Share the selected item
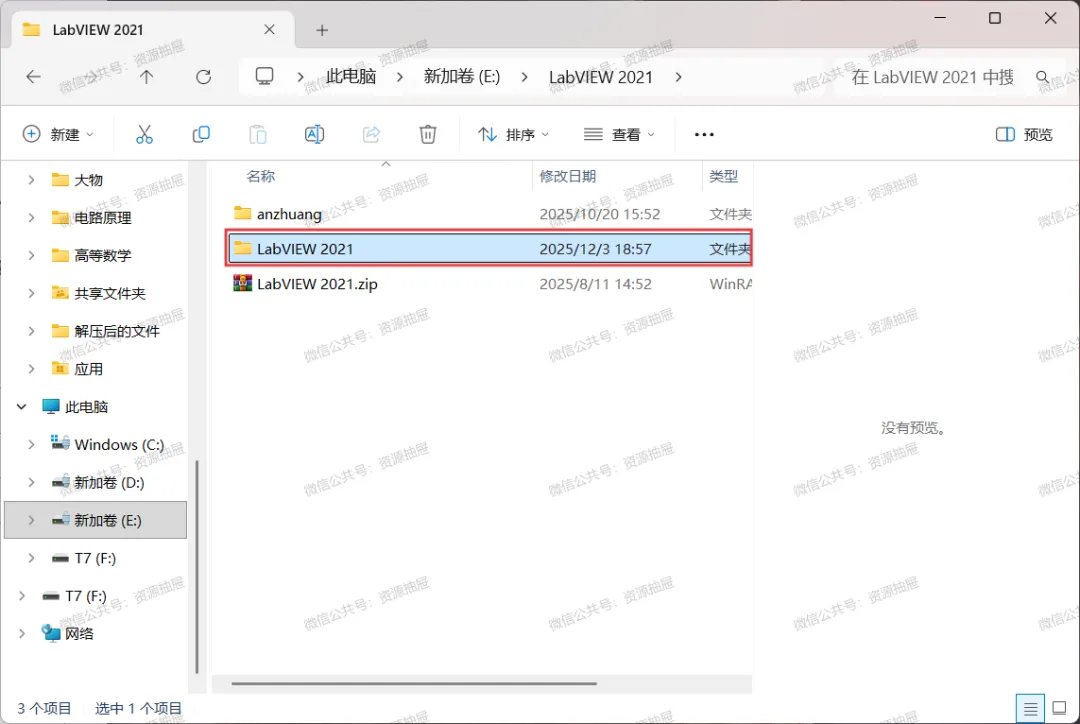The image size is (1080, 724). pyautogui.click(x=371, y=134)
